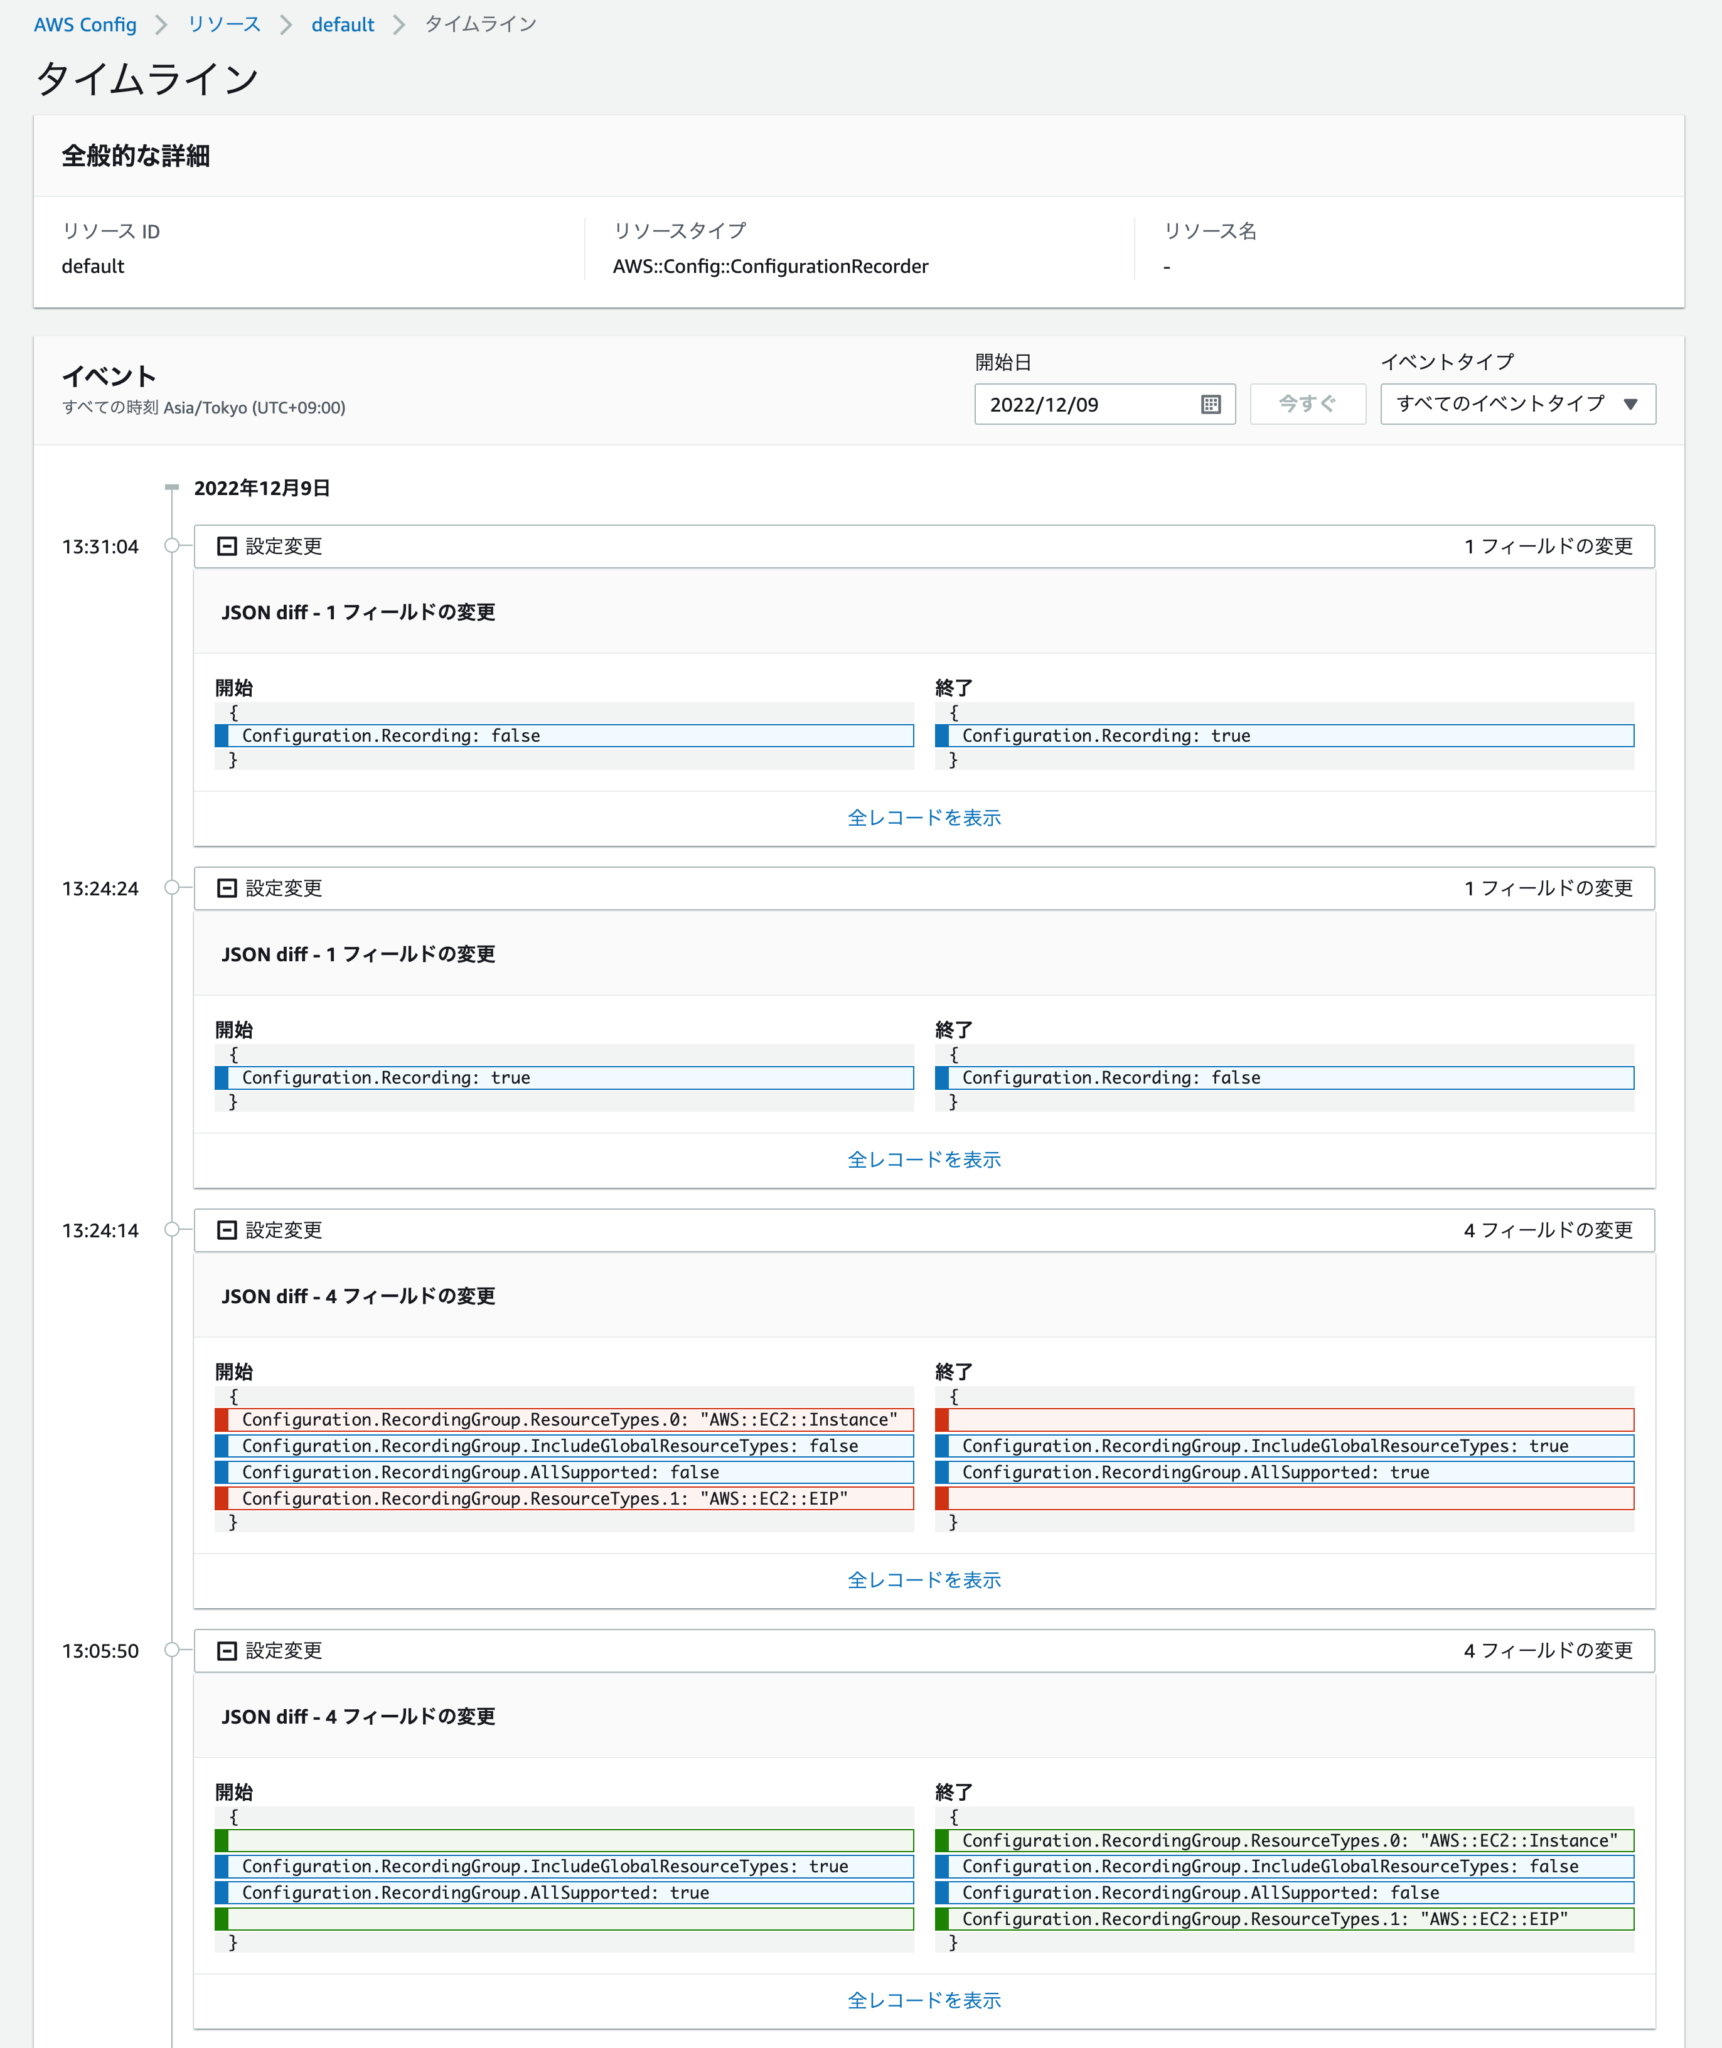
Task: Collapse the 13:24:14 設定変更 event panel
Action: coord(226,1230)
